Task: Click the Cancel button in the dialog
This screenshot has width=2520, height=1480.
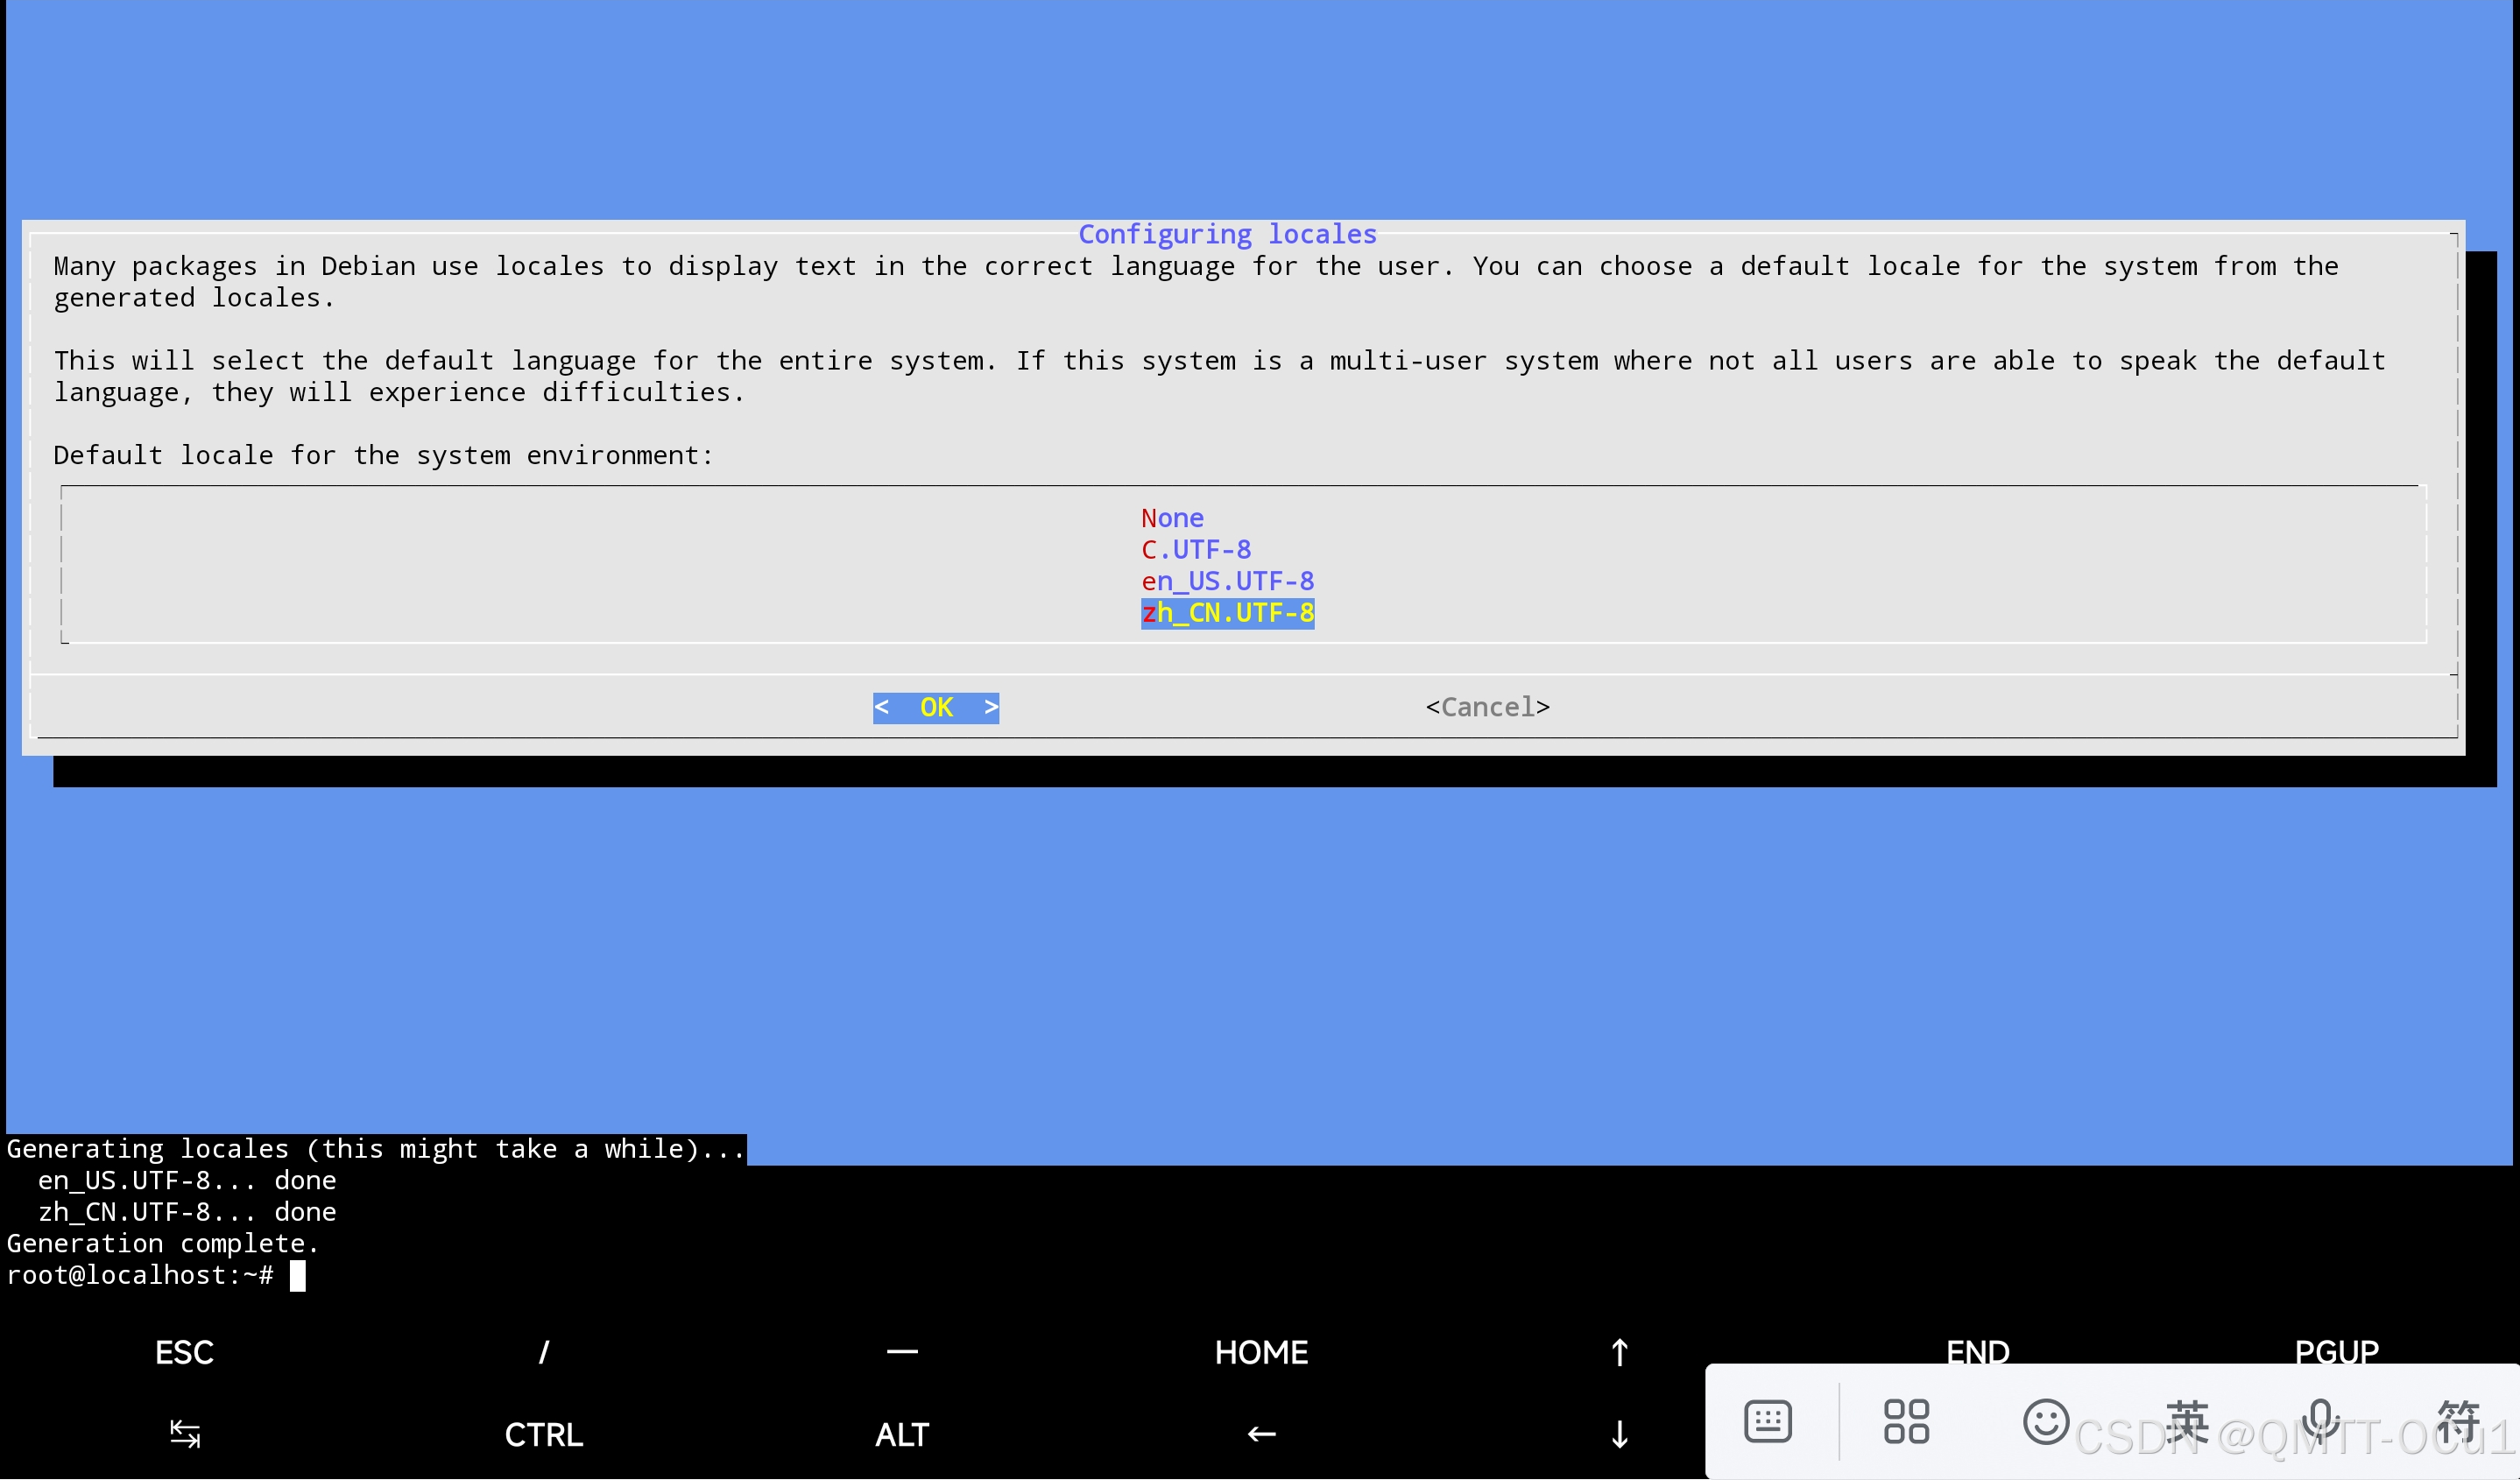Action: [1487, 708]
